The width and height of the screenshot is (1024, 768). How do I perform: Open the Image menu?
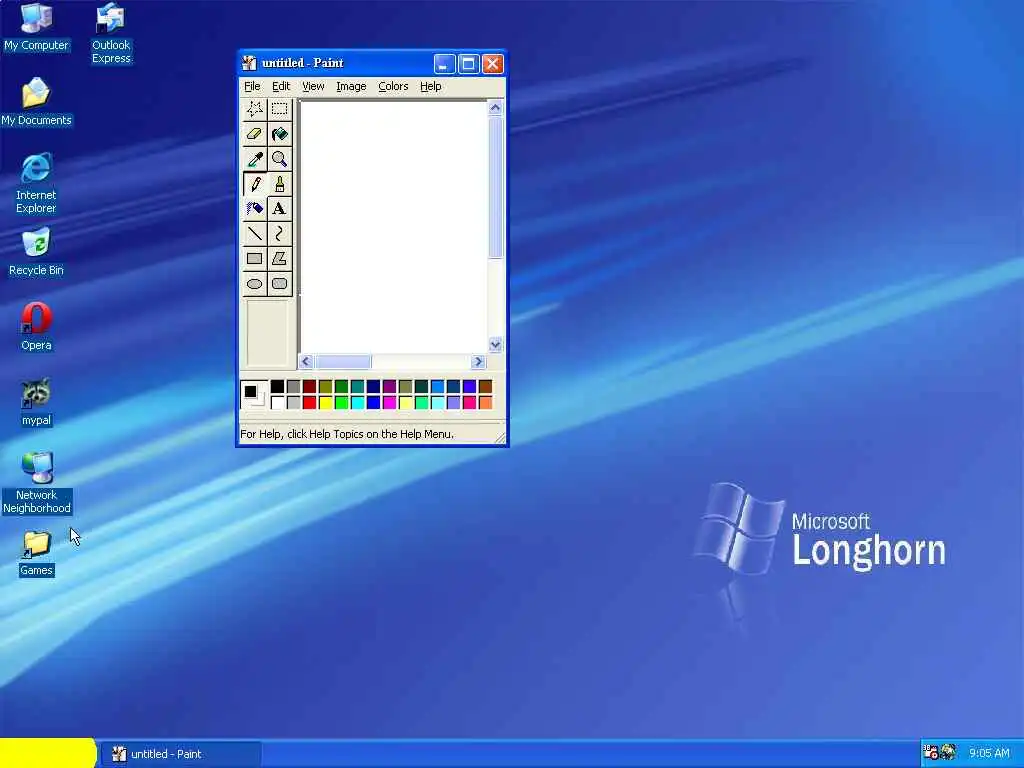(x=351, y=86)
